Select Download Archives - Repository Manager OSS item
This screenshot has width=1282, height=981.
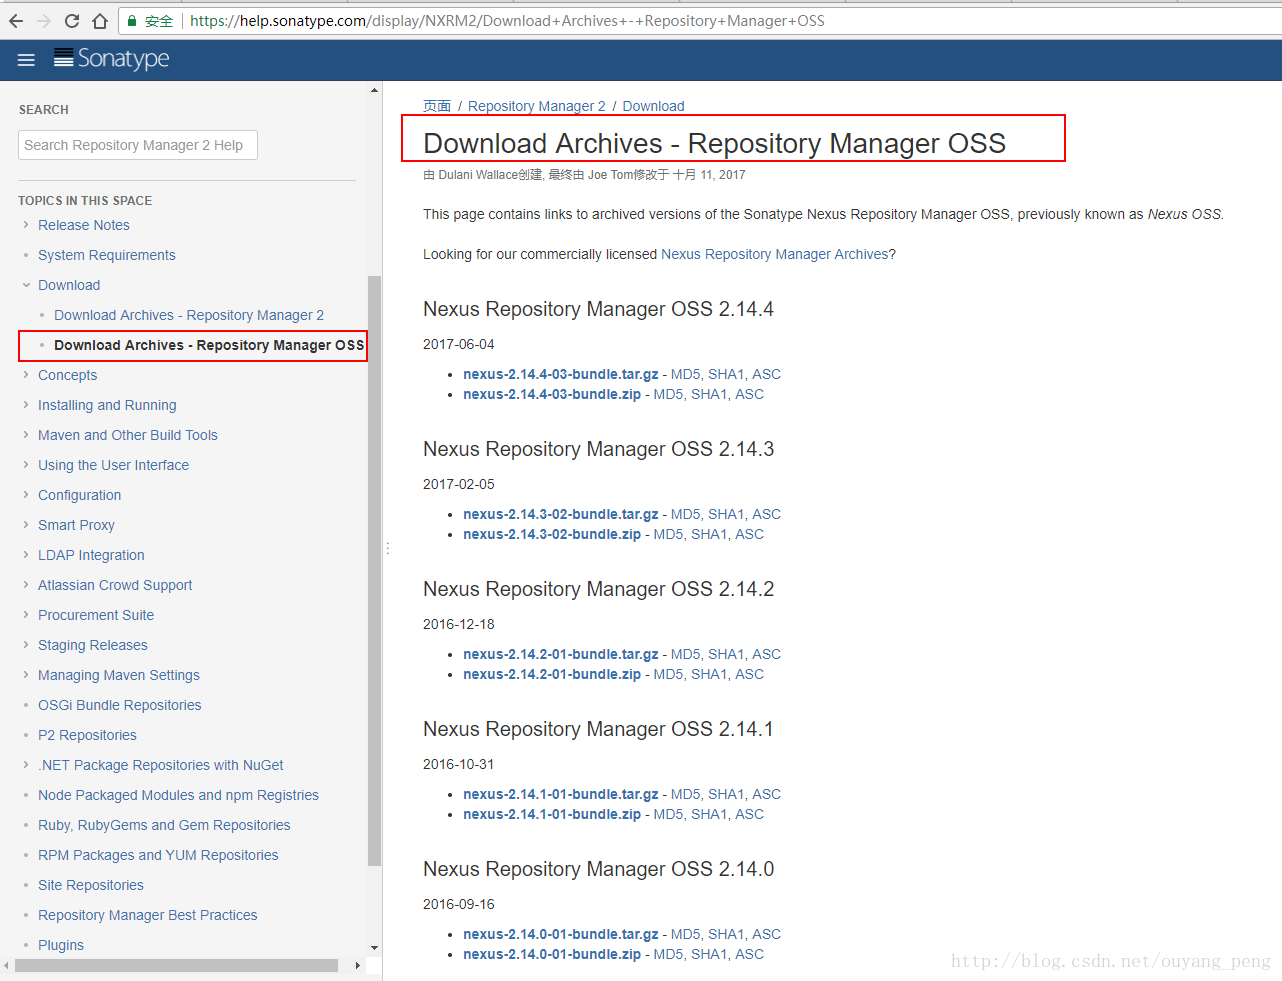tap(209, 345)
